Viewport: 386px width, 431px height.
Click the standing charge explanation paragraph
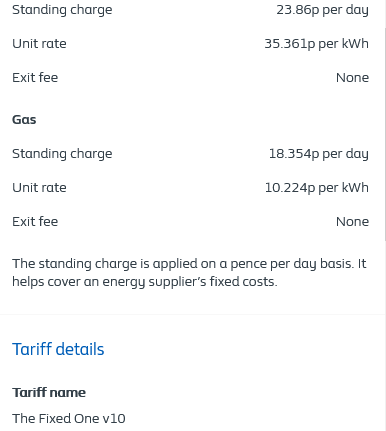pyautogui.click(x=189, y=273)
